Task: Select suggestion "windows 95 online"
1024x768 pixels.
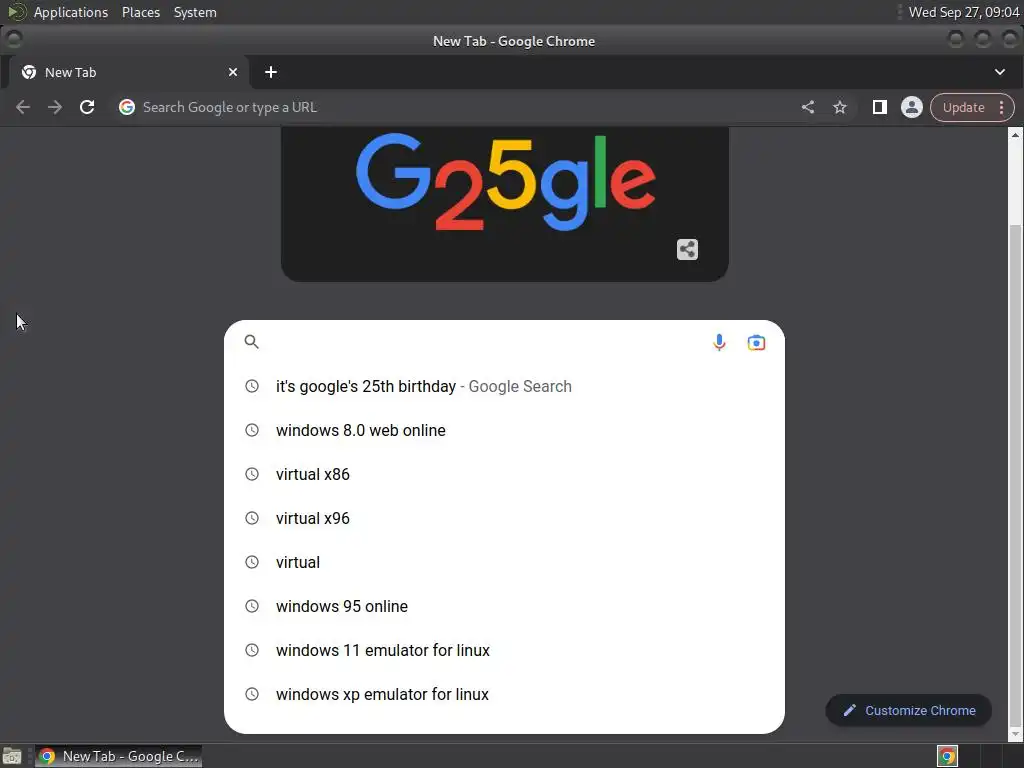Action: tap(505, 606)
